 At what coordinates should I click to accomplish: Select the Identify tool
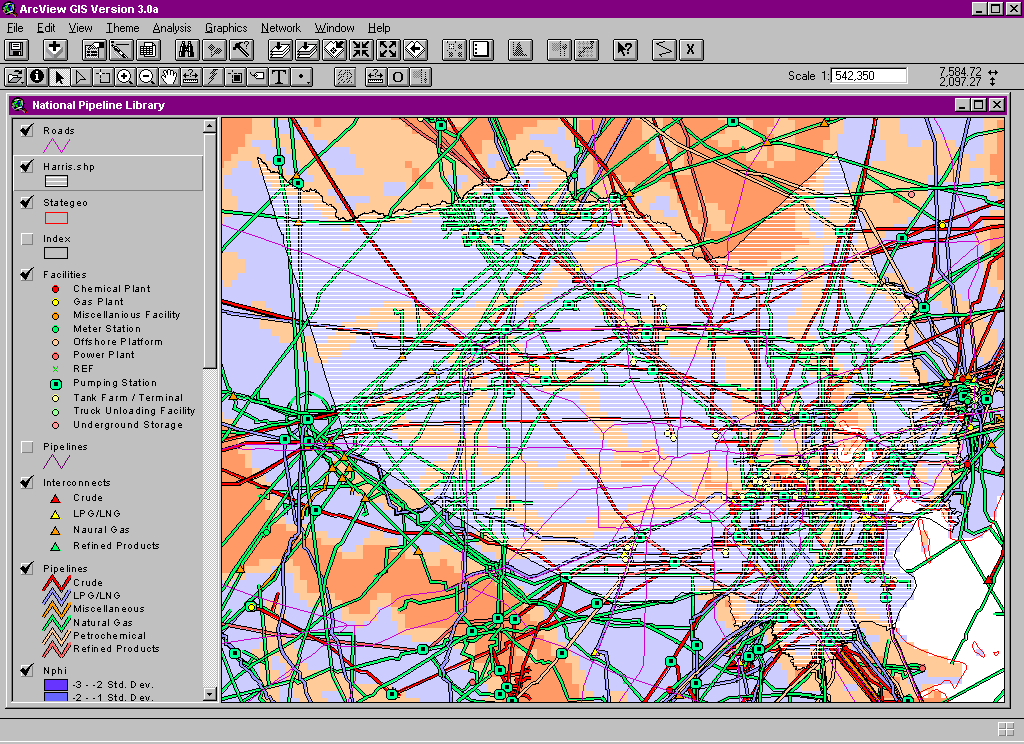[37, 77]
